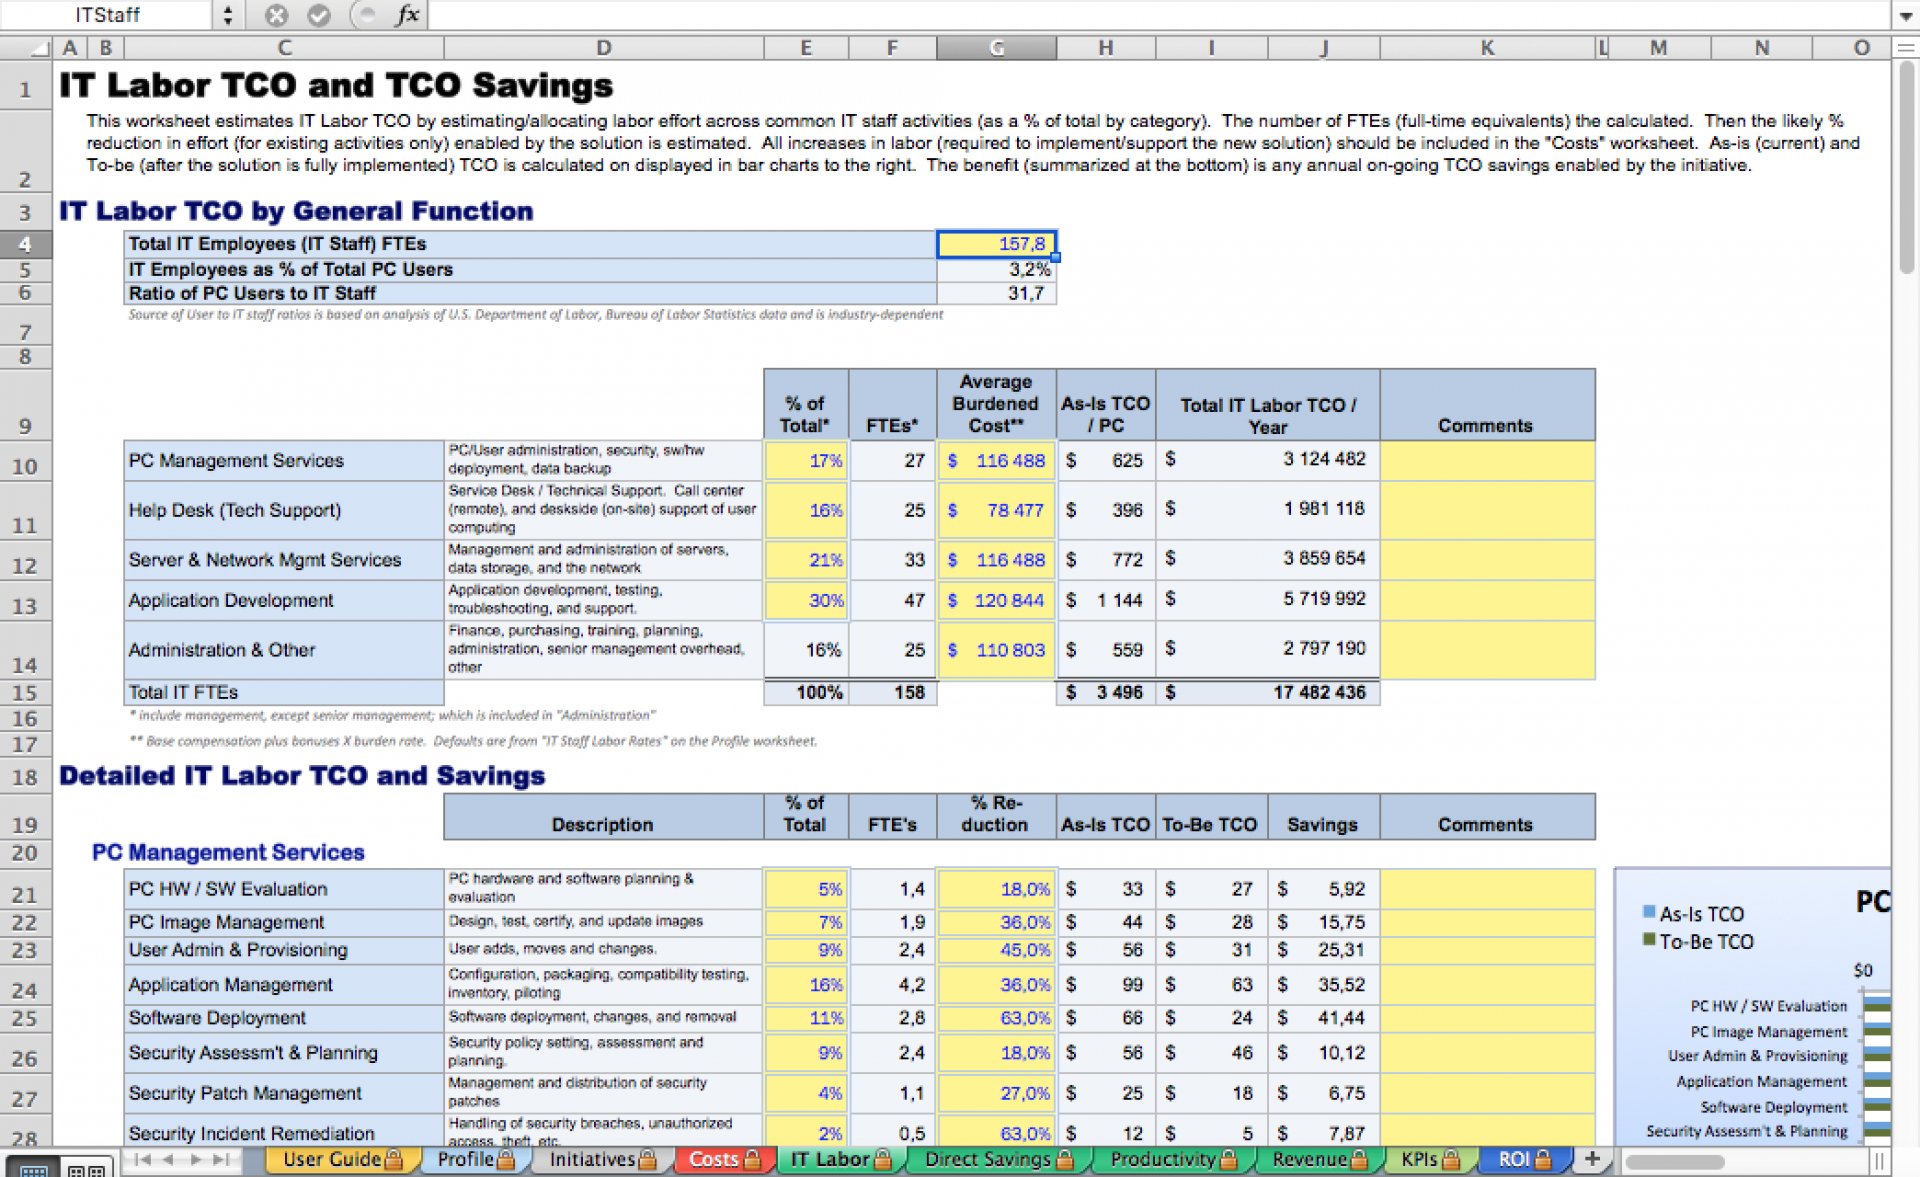Viewport: 1920px width, 1177px height.
Task: Click the formula bar input area
Action: 1160,15
